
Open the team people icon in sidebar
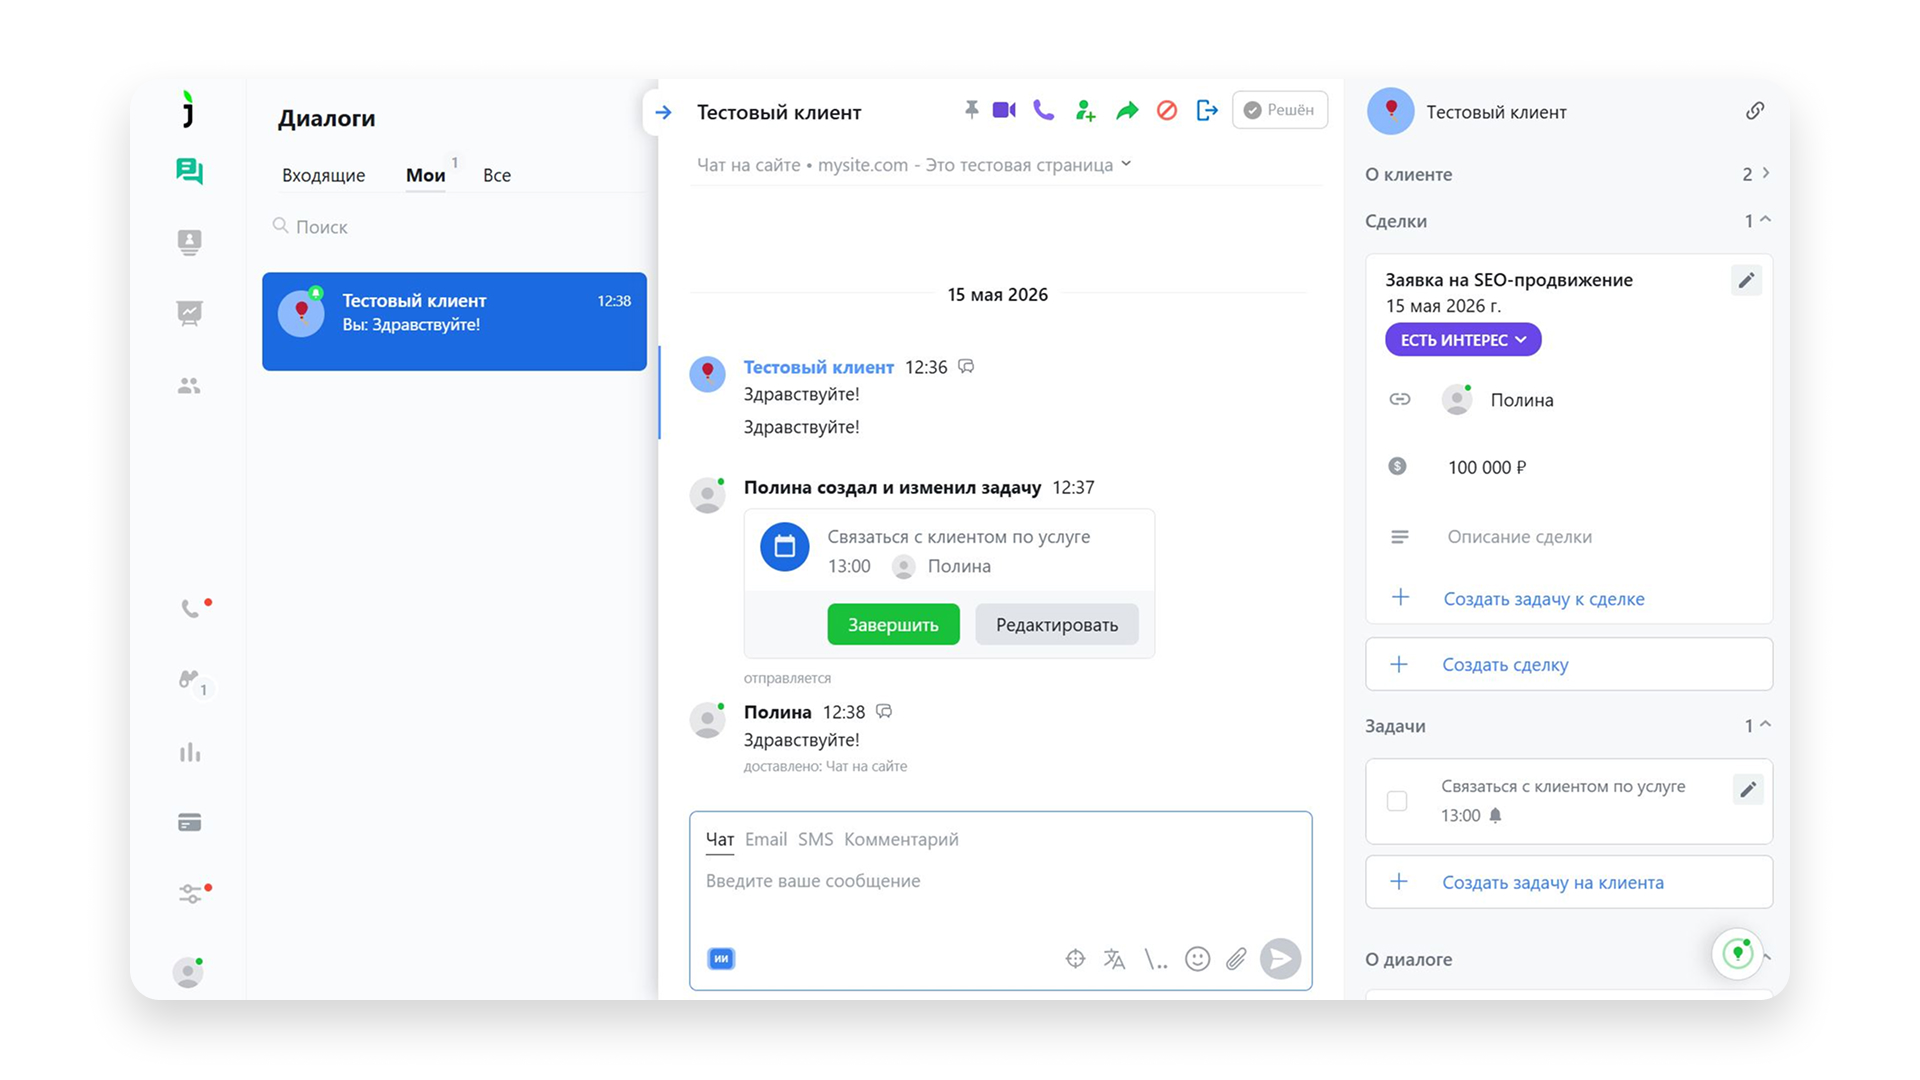coord(189,386)
